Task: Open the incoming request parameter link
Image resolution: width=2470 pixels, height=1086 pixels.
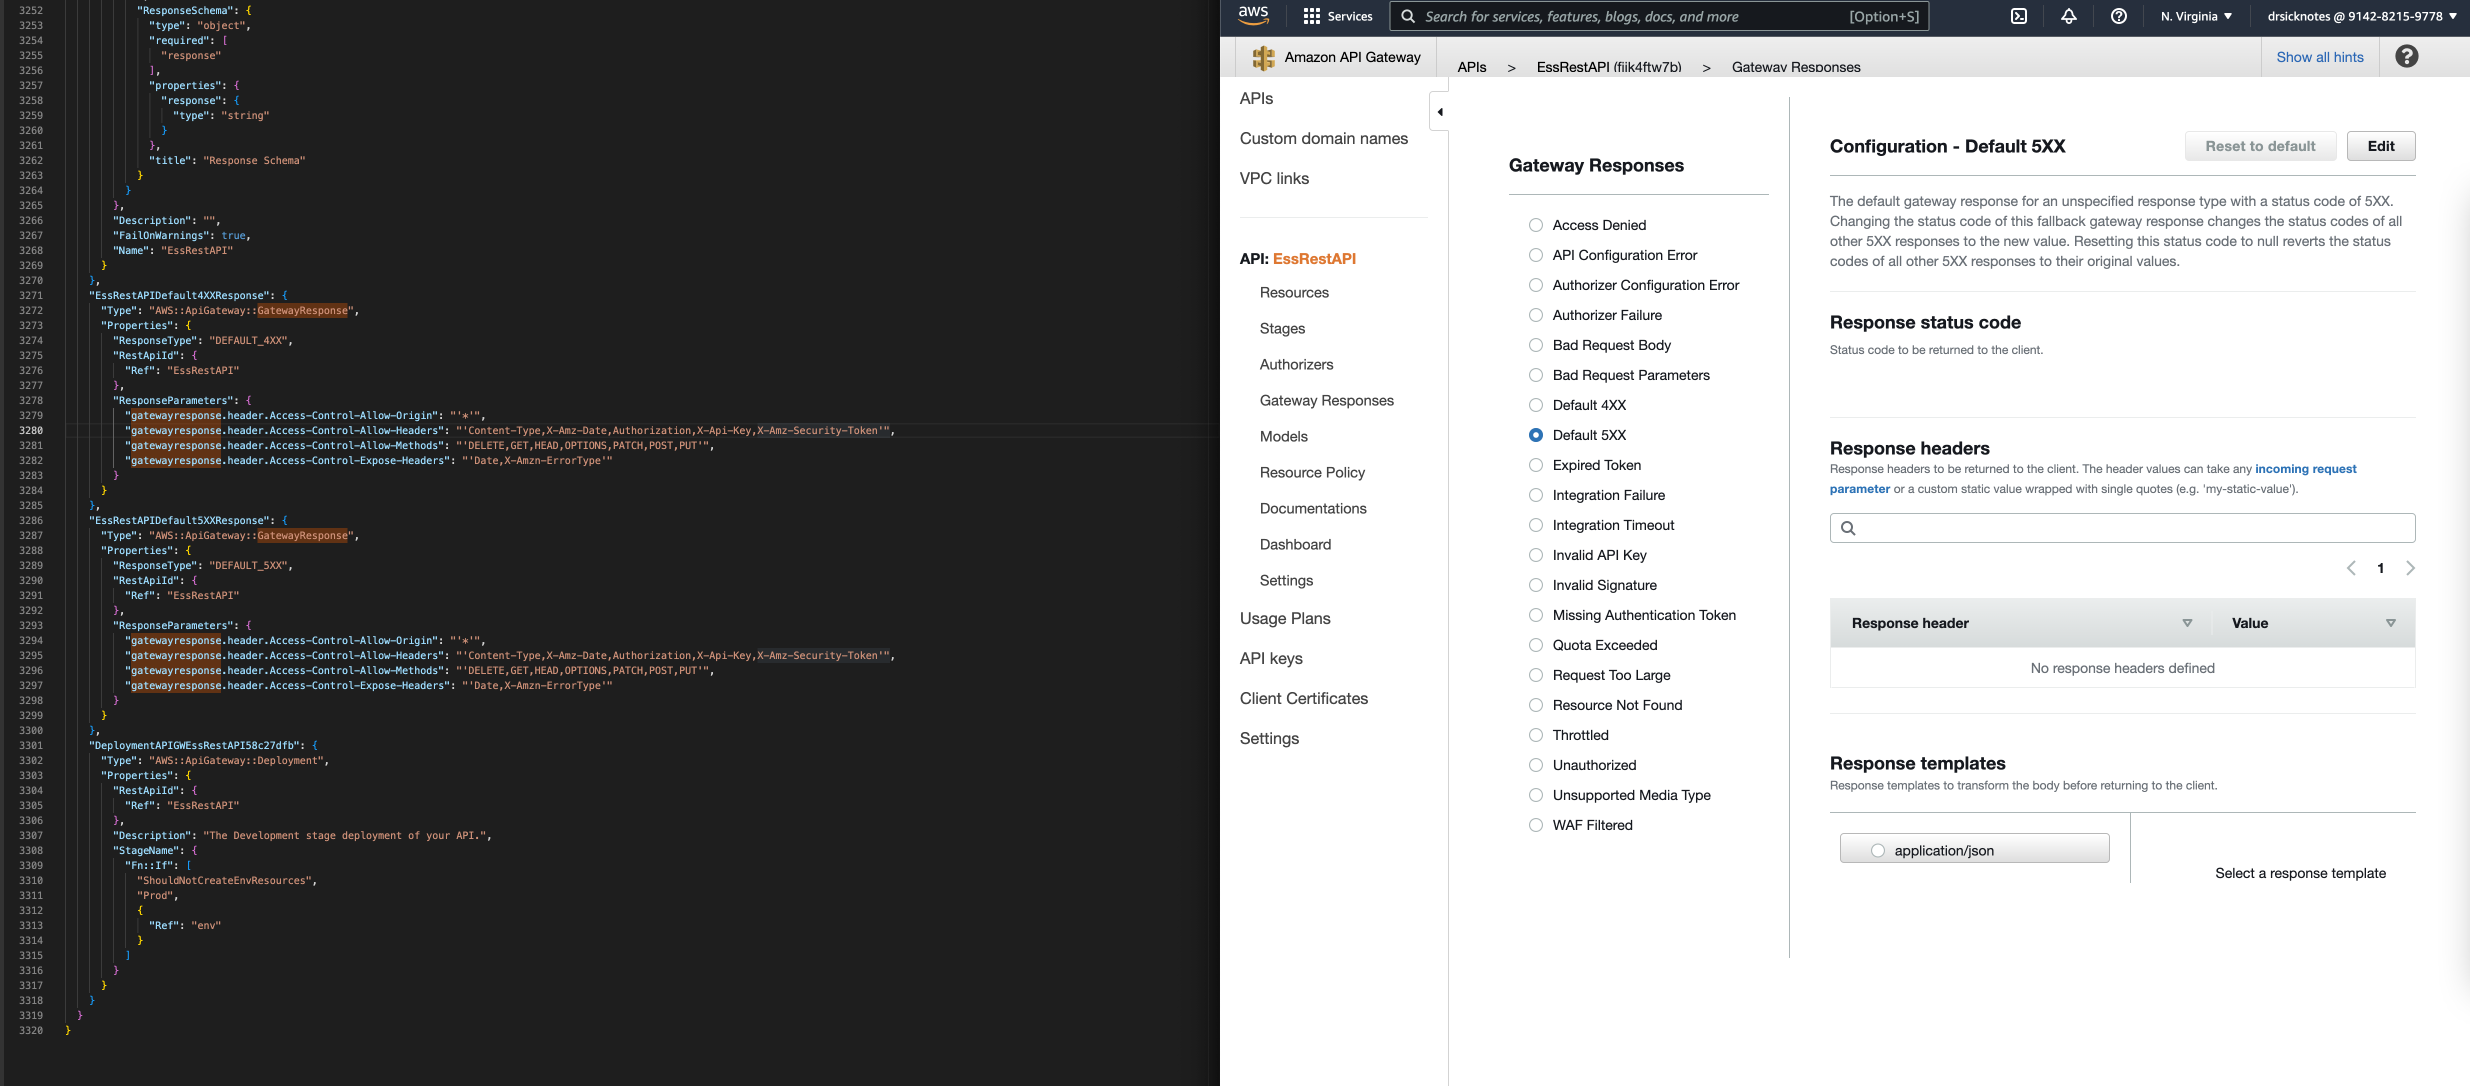Action: point(2307,468)
